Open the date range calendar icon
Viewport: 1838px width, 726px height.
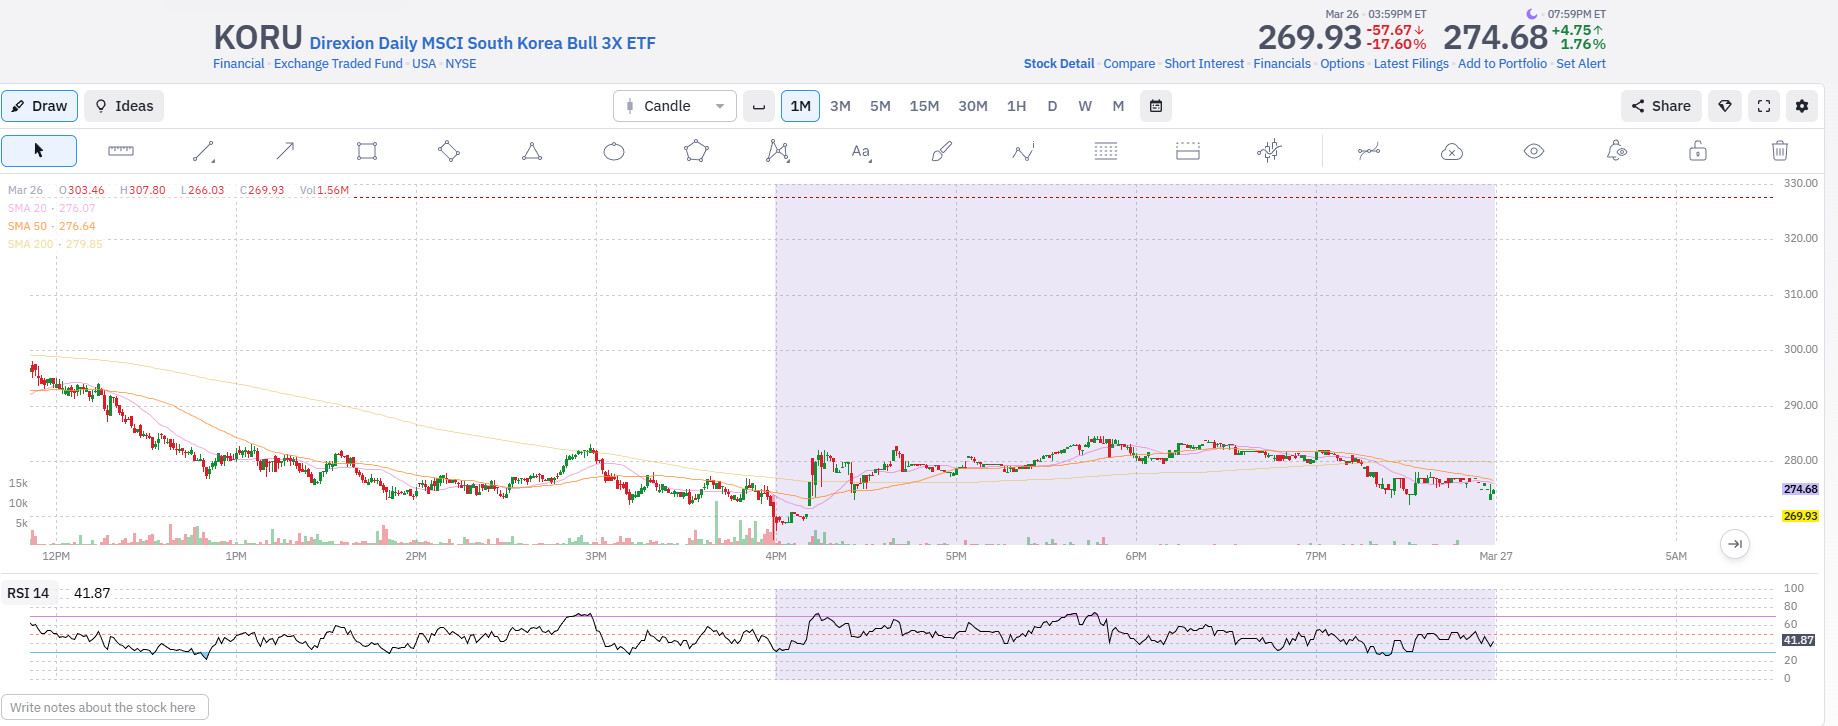tap(1156, 106)
